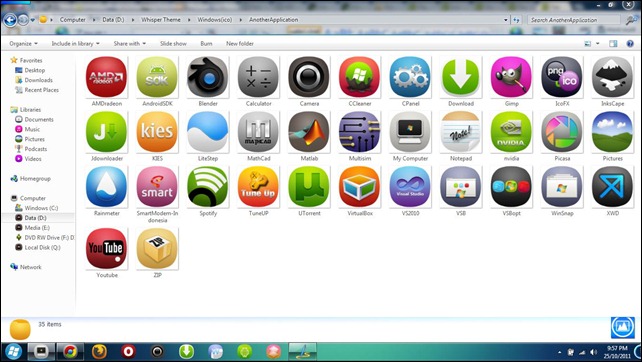The image size is (642, 362).
Task: Select the green Download icon file
Action: [461, 77]
